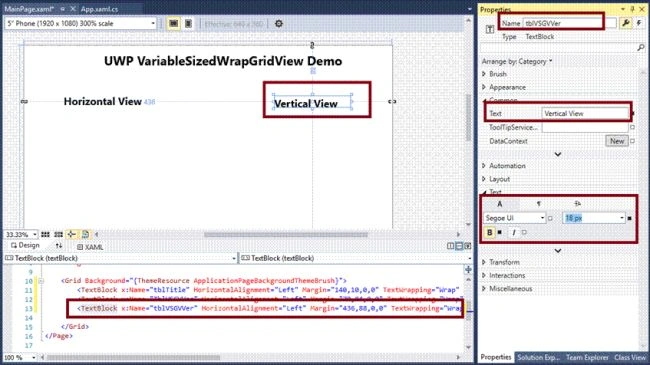
Task: Select the Design pane tab
Action: 25,246
